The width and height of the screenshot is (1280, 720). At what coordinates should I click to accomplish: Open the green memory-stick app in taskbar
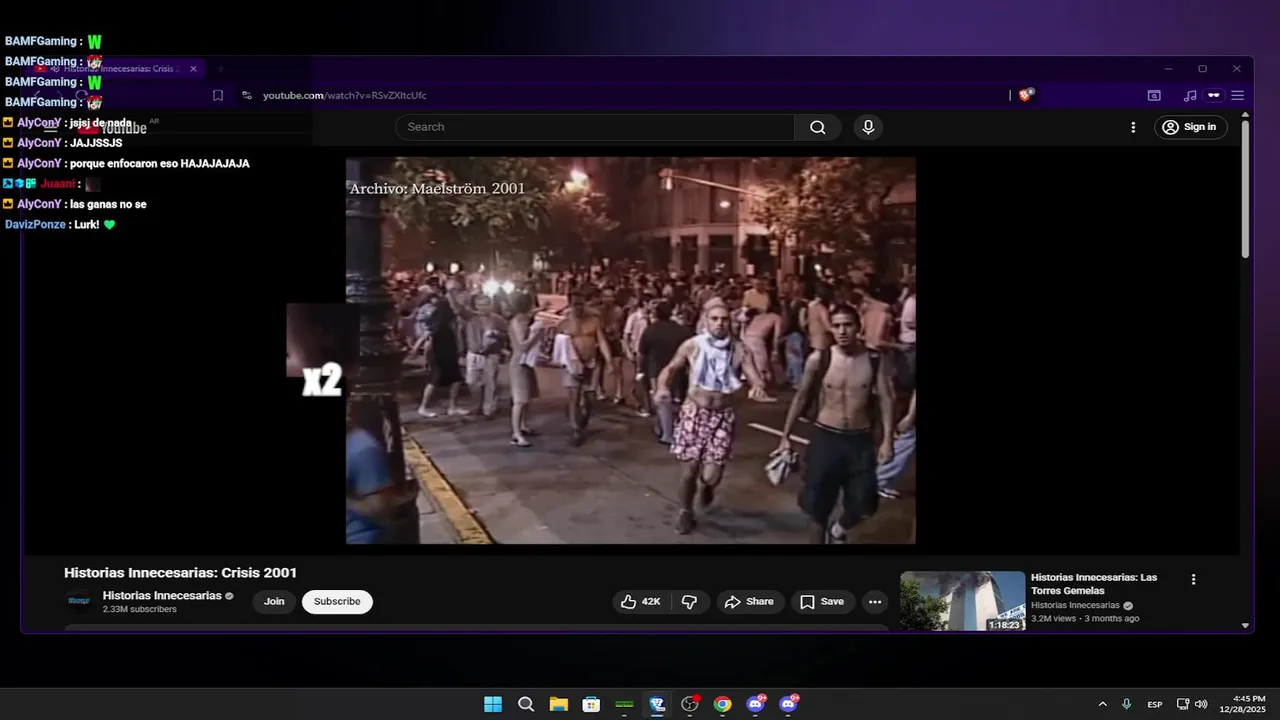pyautogui.click(x=624, y=704)
